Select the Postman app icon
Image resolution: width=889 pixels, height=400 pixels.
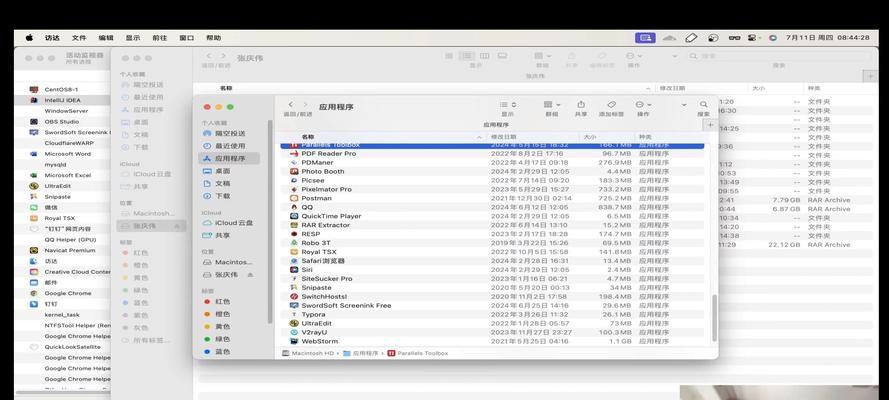coord(294,198)
